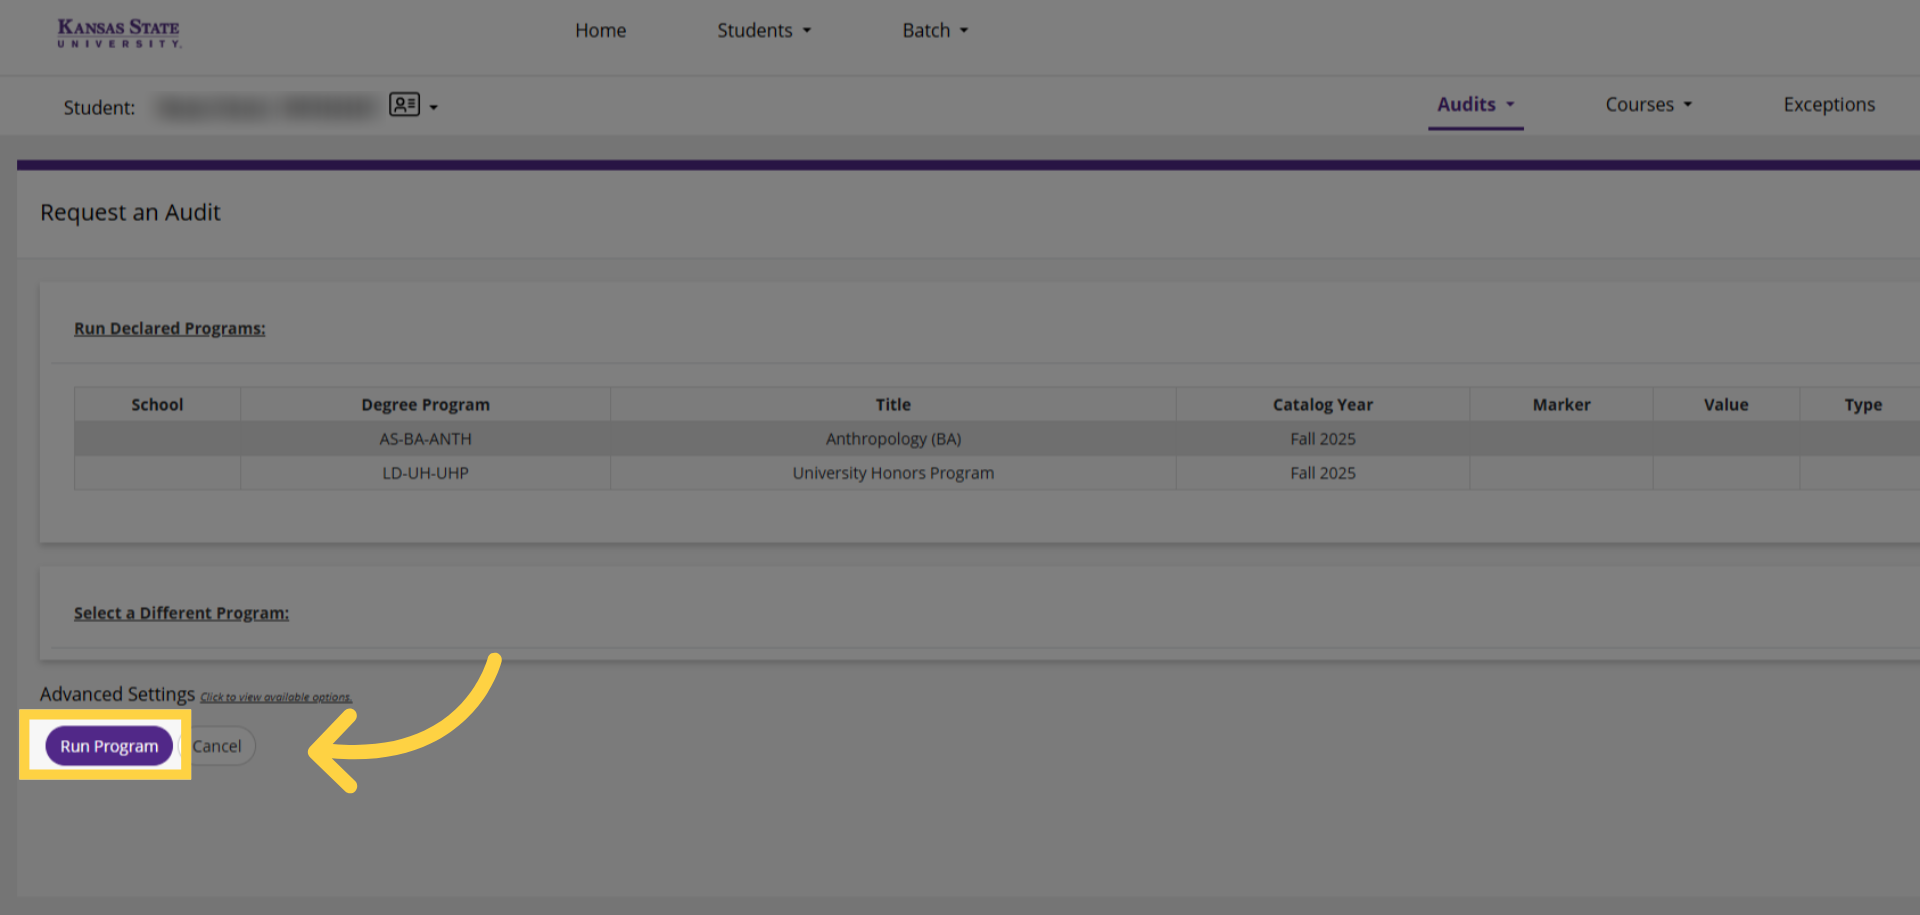
Task: Click the Run Program button
Action: [109, 746]
